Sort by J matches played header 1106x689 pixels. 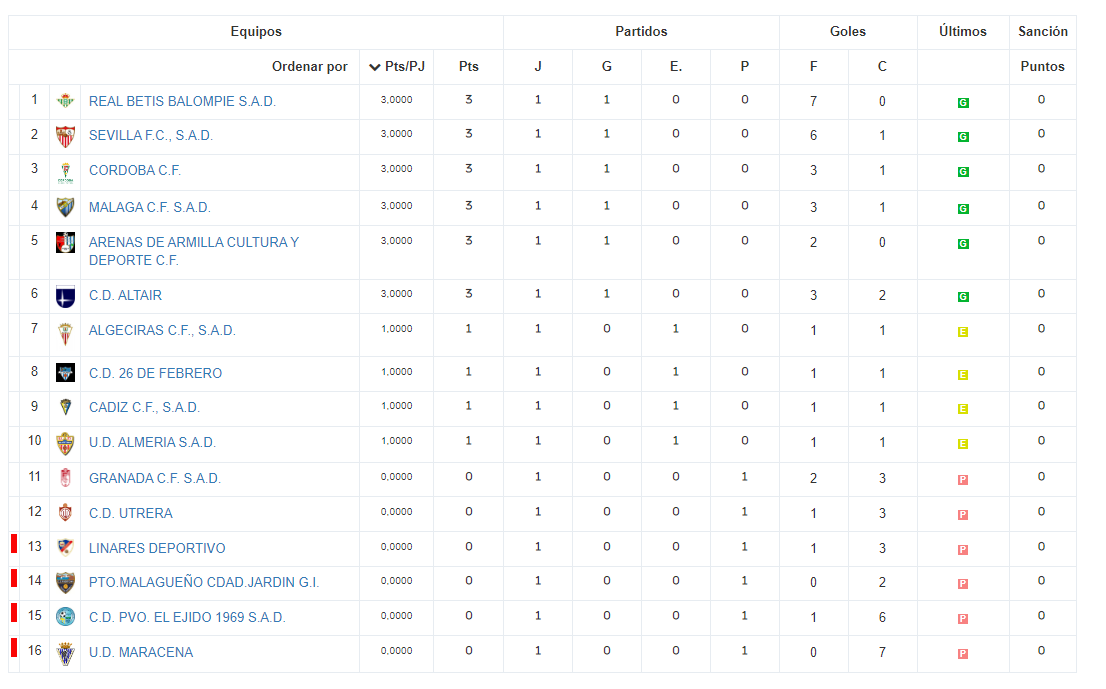point(537,66)
